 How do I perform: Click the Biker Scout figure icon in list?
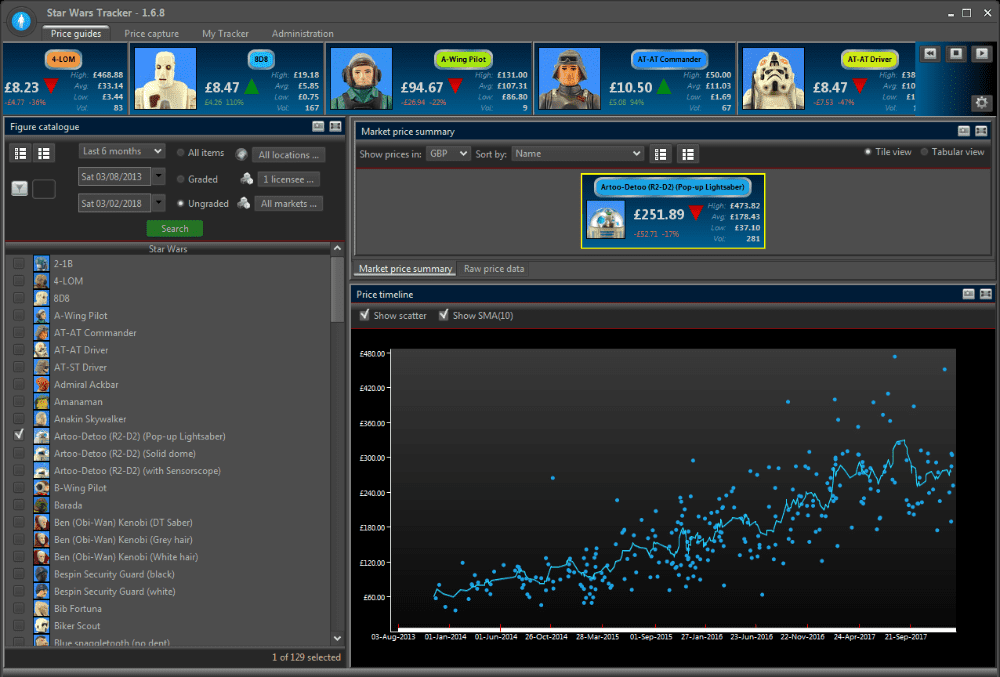41,625
